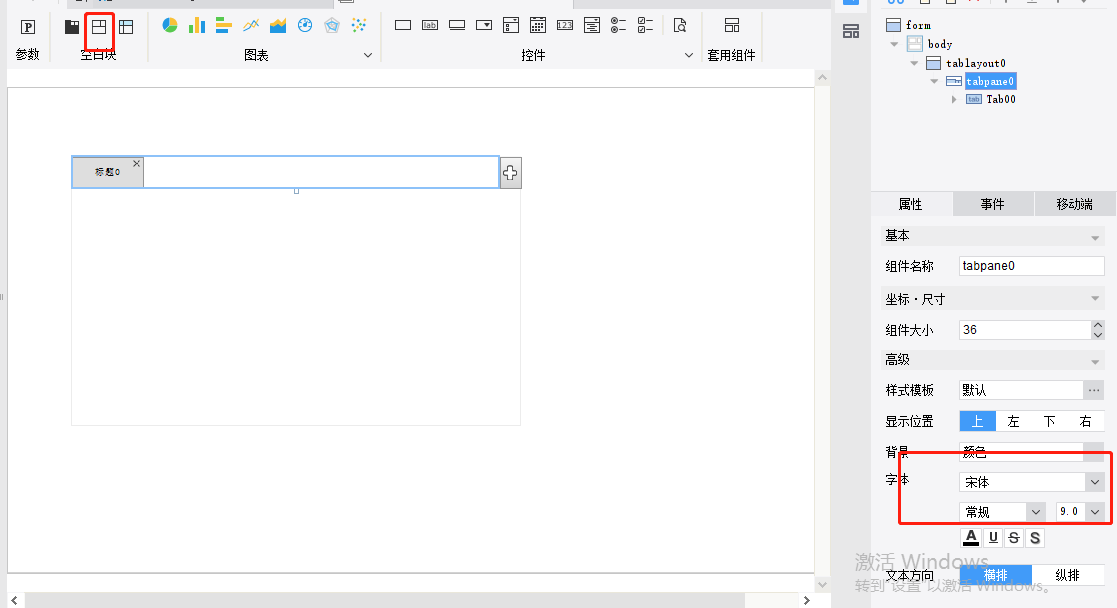This screenshot has width=1117, height=608.
Task: Open the 宋体 font family dropdown
Action: coord(1094,482)
